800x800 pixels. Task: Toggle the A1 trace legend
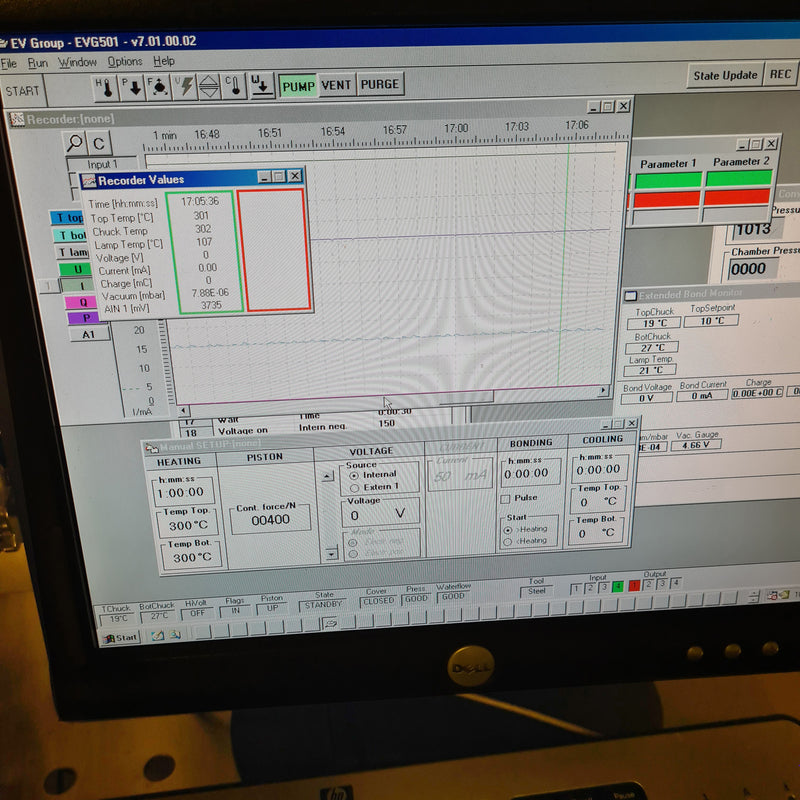(89, 334)
